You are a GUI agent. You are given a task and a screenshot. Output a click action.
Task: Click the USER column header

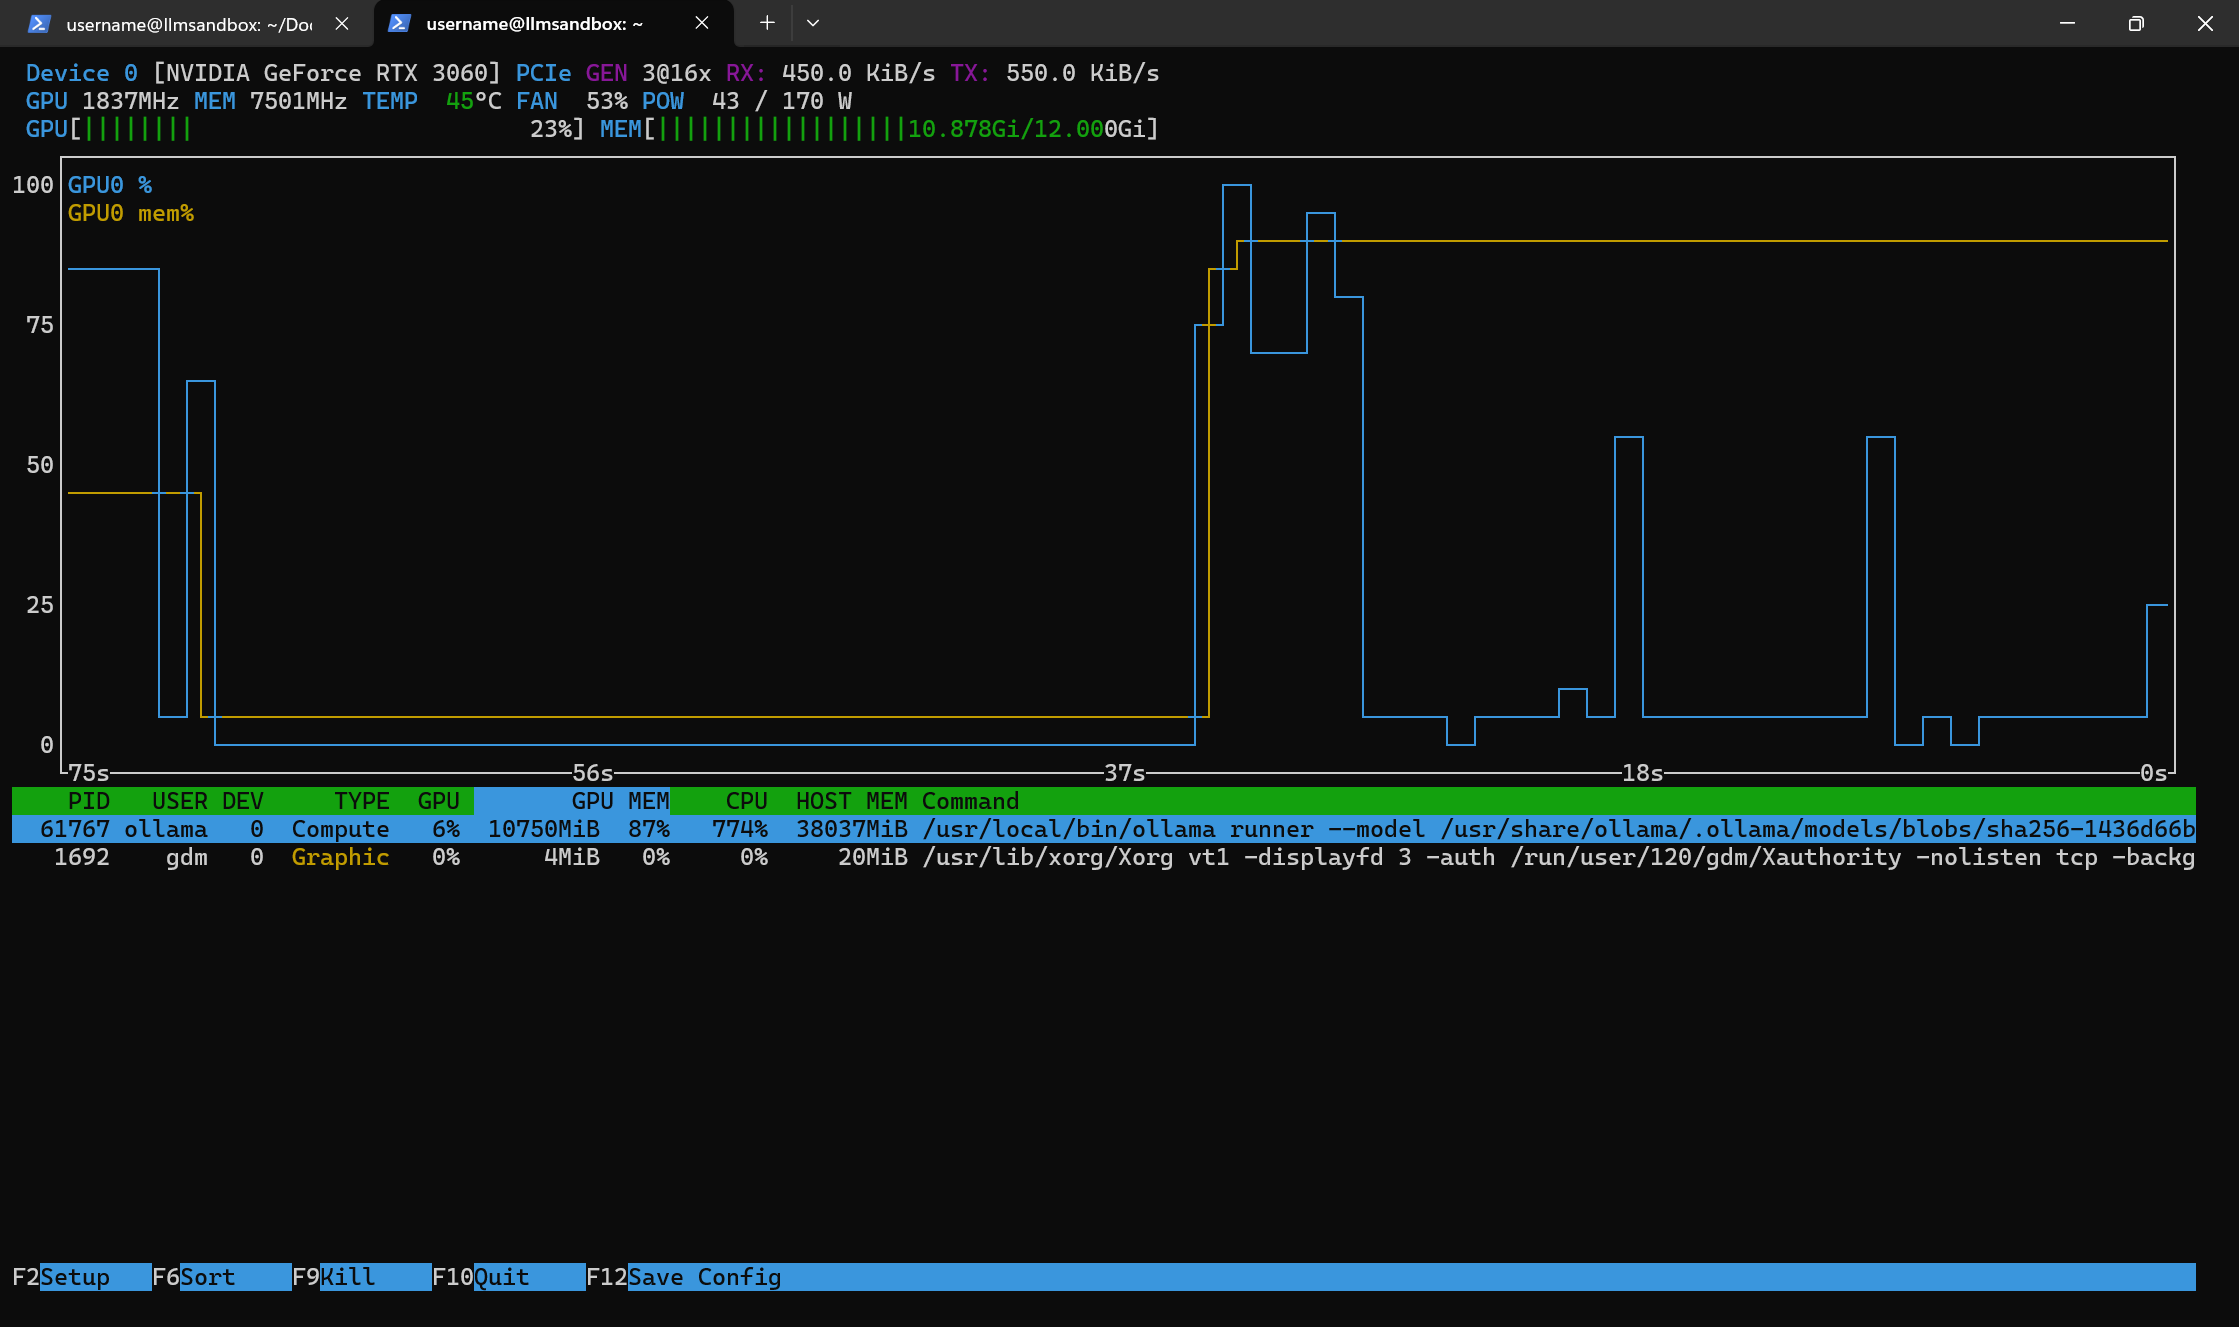180,801
